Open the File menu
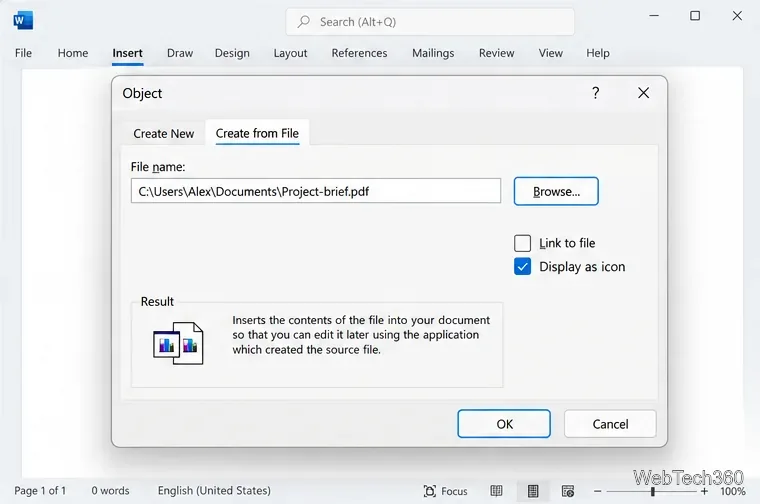 [x=23, y=53]
